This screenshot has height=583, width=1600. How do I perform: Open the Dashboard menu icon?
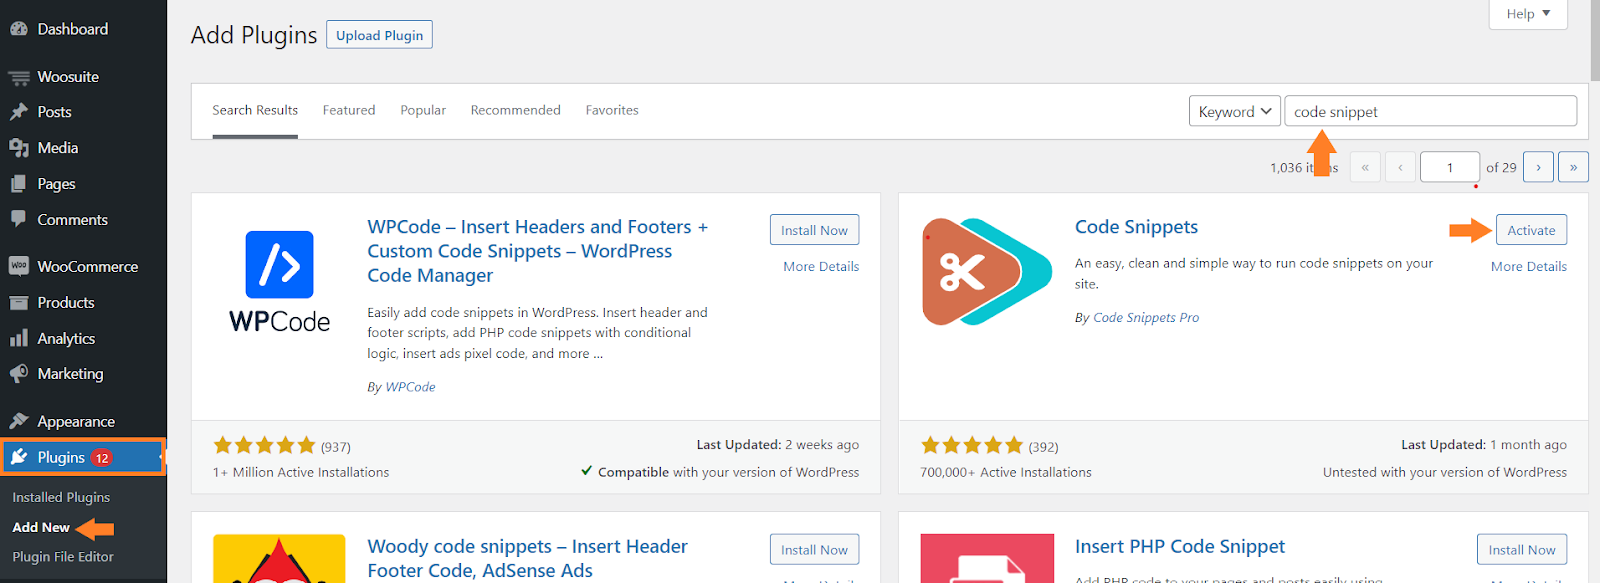(18, 29)
